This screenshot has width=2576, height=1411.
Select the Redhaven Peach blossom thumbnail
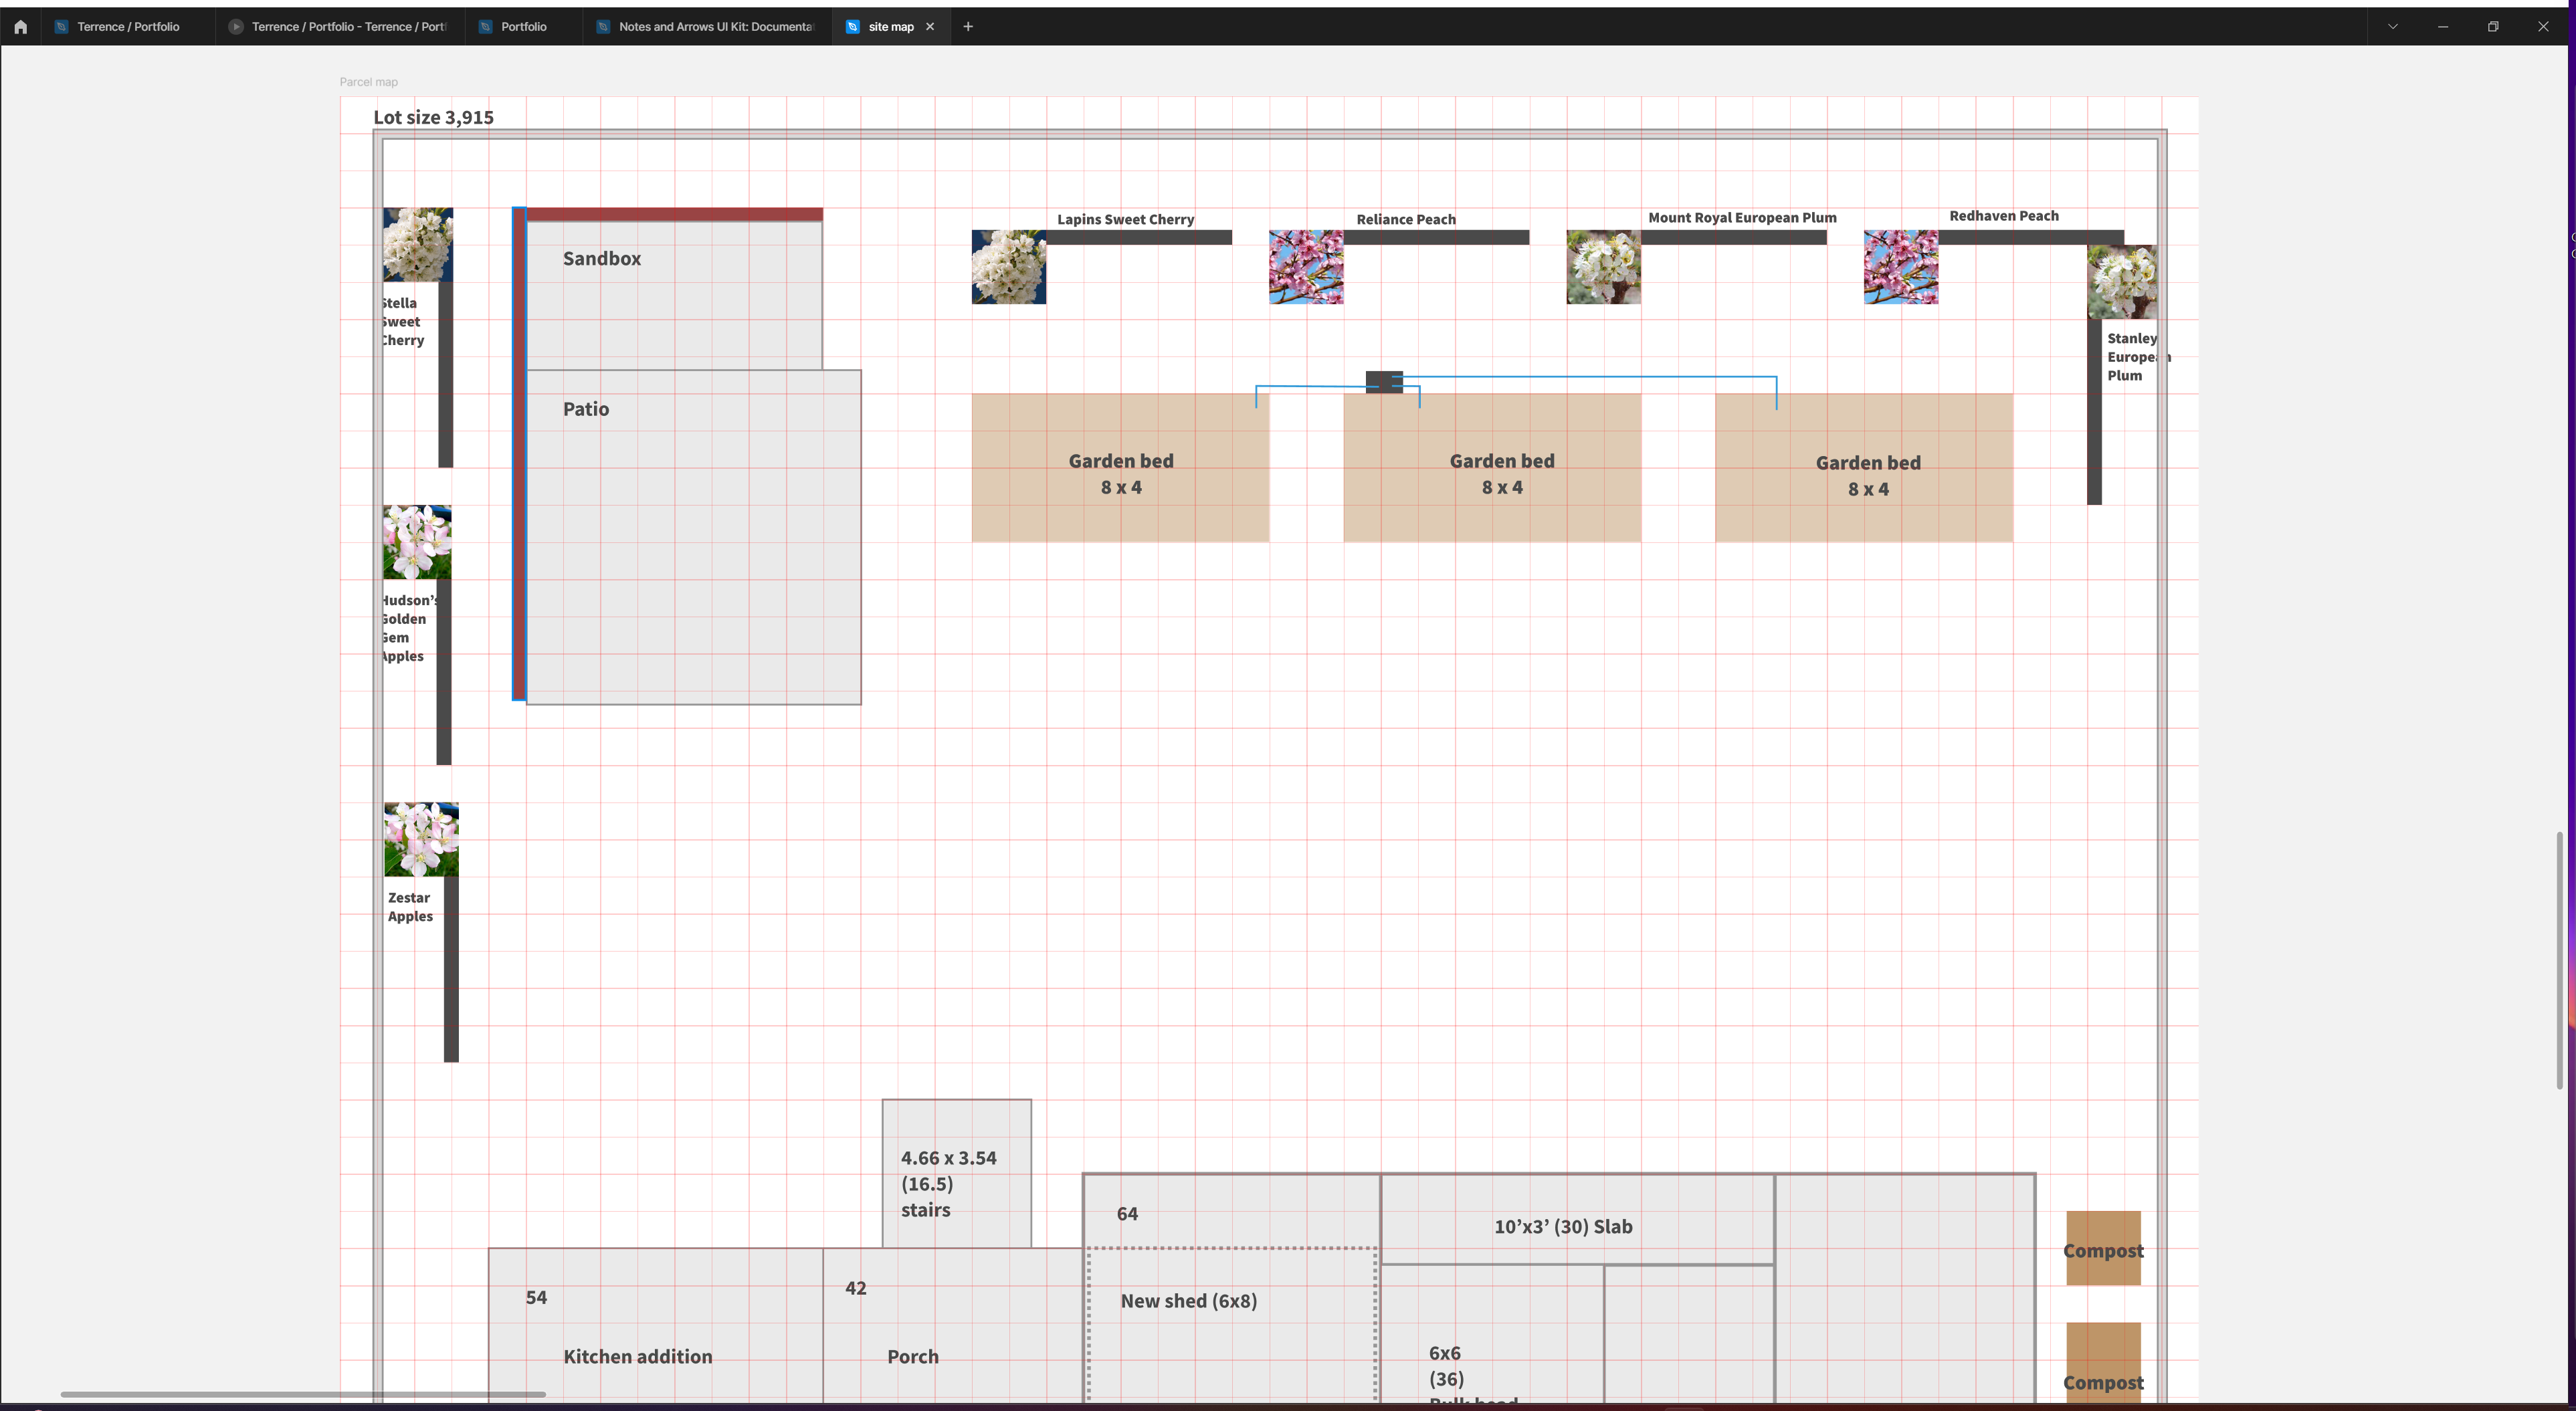point(1900,267)
